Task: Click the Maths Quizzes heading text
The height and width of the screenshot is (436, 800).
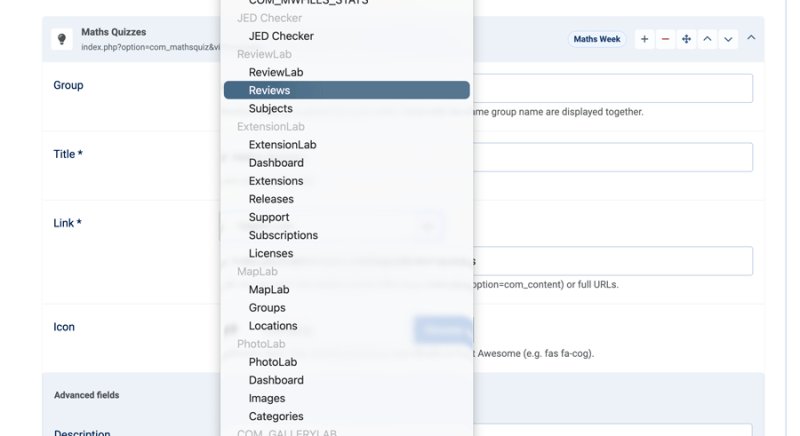Action: pos(114,32)
